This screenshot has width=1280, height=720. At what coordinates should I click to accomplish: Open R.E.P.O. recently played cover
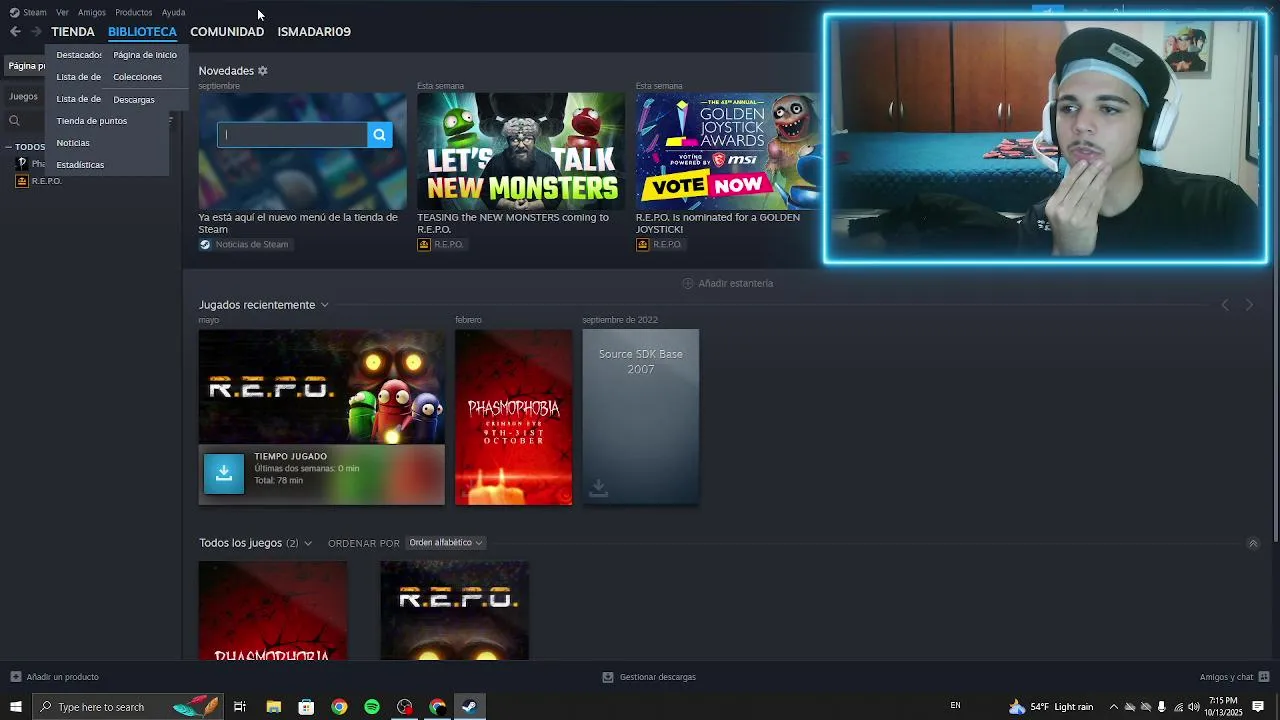(321, 387)
